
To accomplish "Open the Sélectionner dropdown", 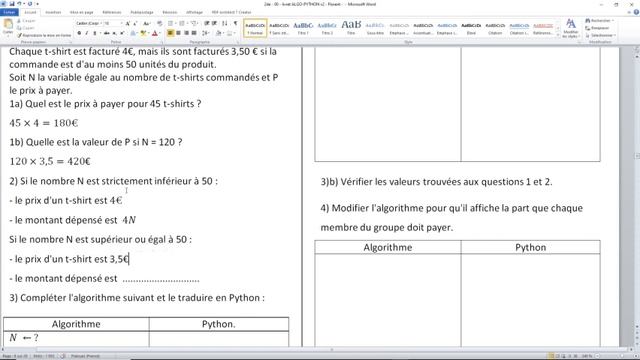I will pos(600,36).
